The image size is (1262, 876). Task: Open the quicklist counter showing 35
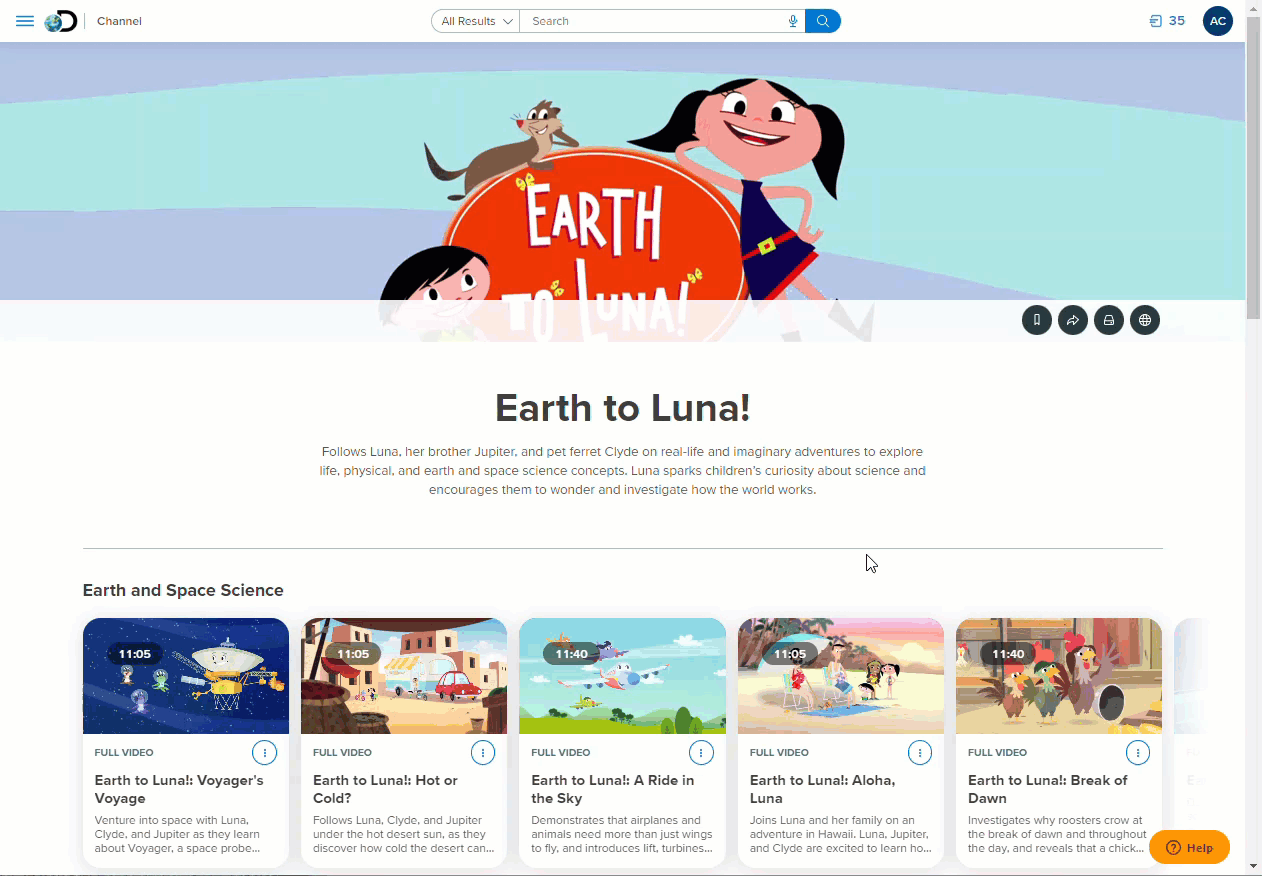[x=1167, y=21]
